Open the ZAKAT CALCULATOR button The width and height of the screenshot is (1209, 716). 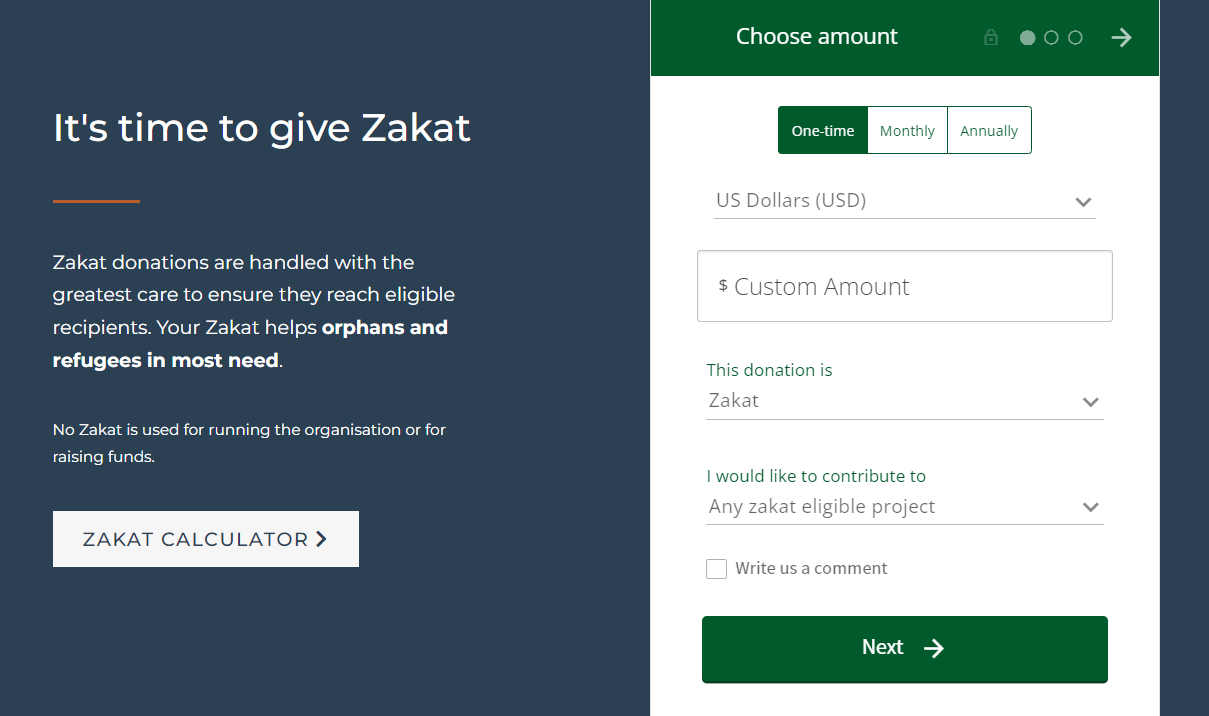206,539
